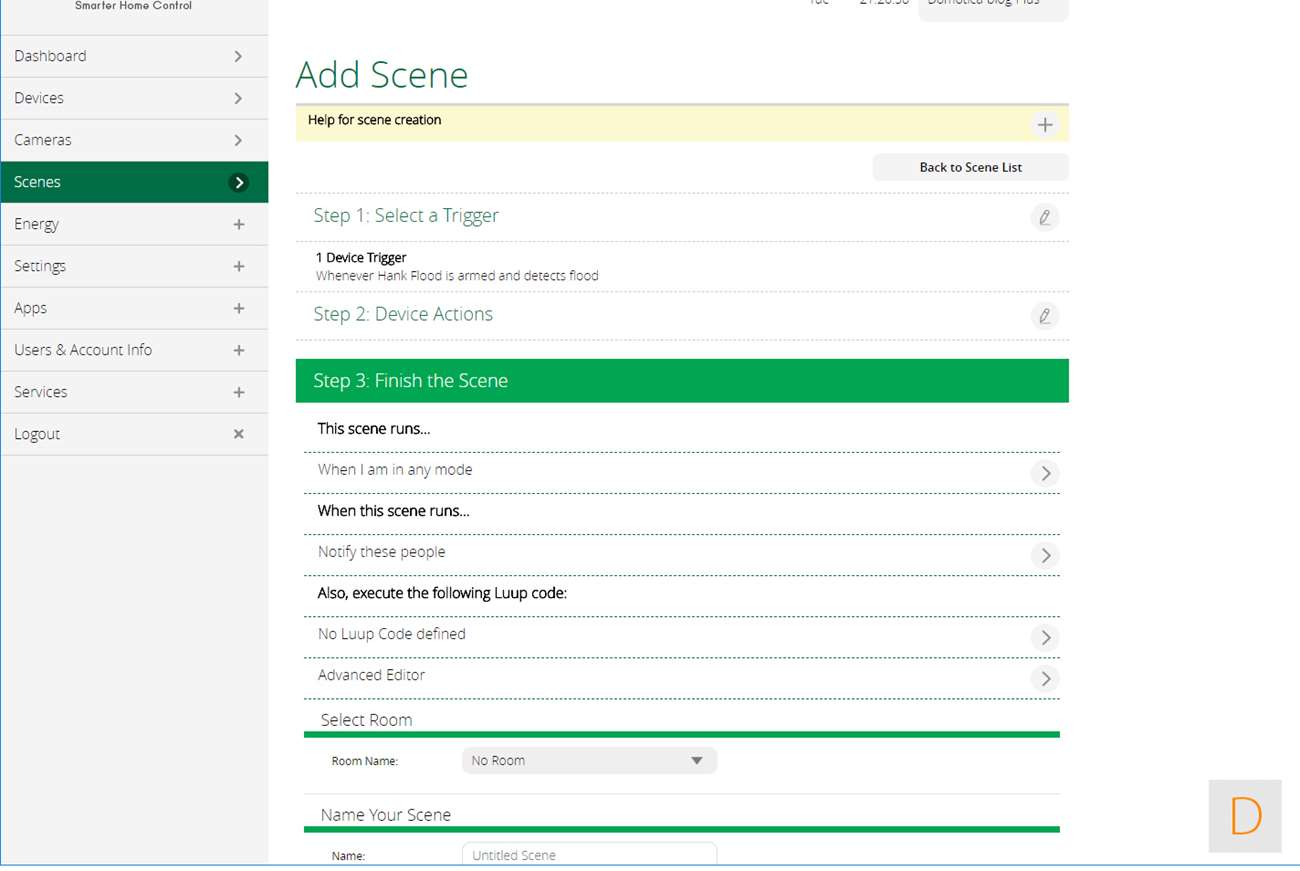
Task: Click the Back to Scene List button
Action: click(x=970, y=167)
